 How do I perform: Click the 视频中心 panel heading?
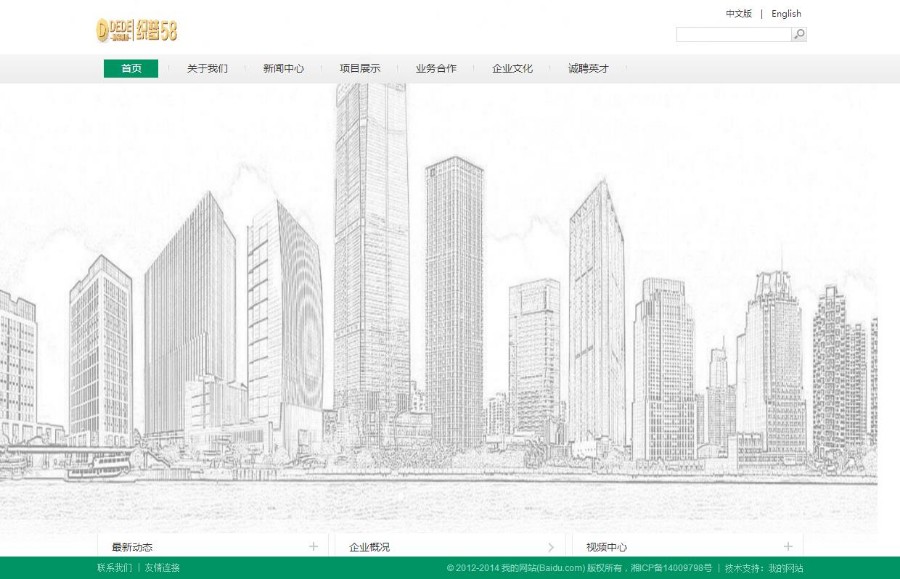pos(607,547)
